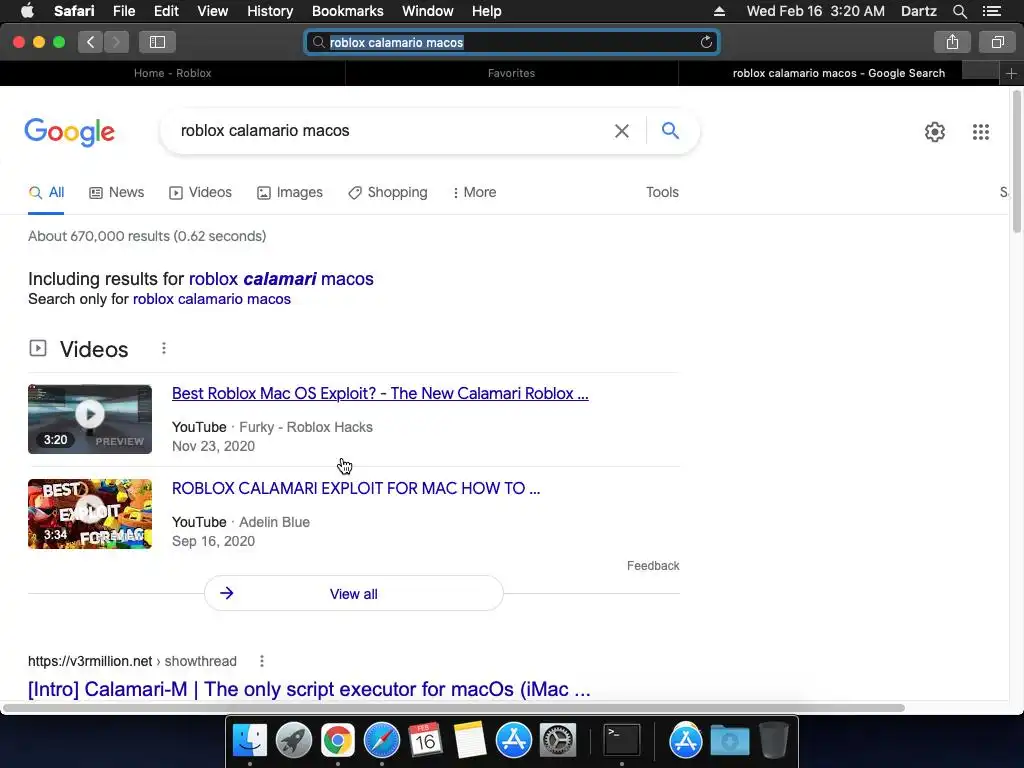The image size is (1024, 768).
Task: Open options dots next to Videos heading
Action: (x=164, y=349)
